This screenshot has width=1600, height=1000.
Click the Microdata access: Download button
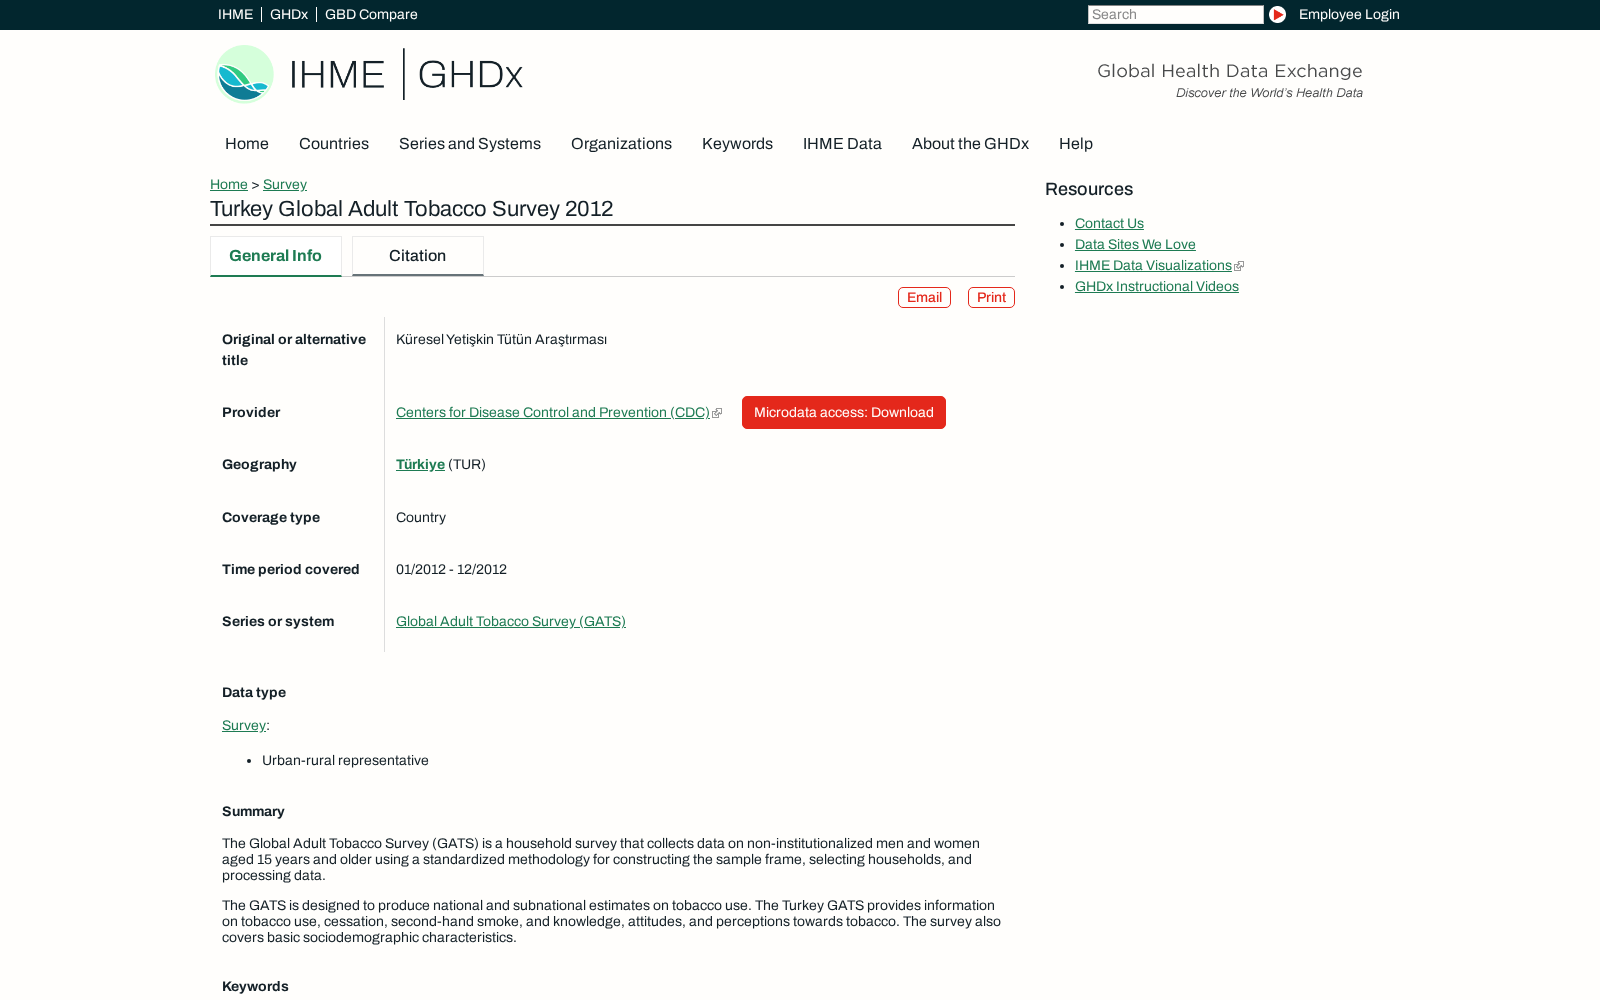pos(844,412)
